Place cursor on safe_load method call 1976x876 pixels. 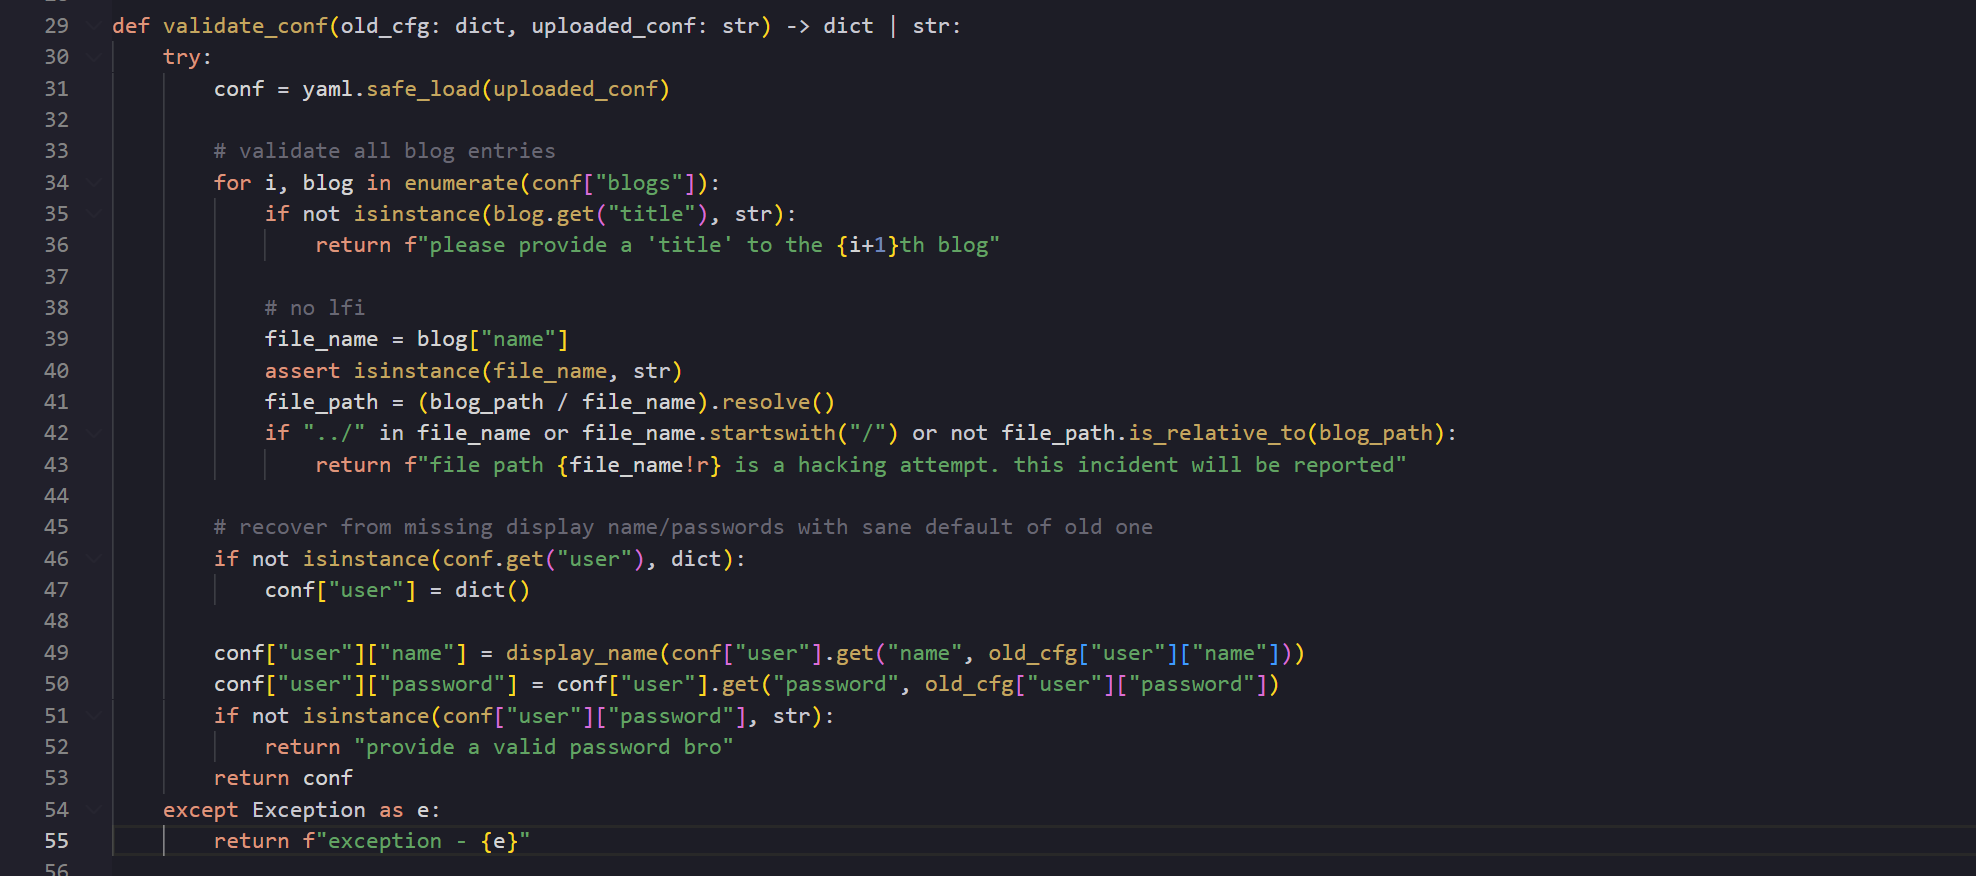pyautogui.click(x=423, y=89)
